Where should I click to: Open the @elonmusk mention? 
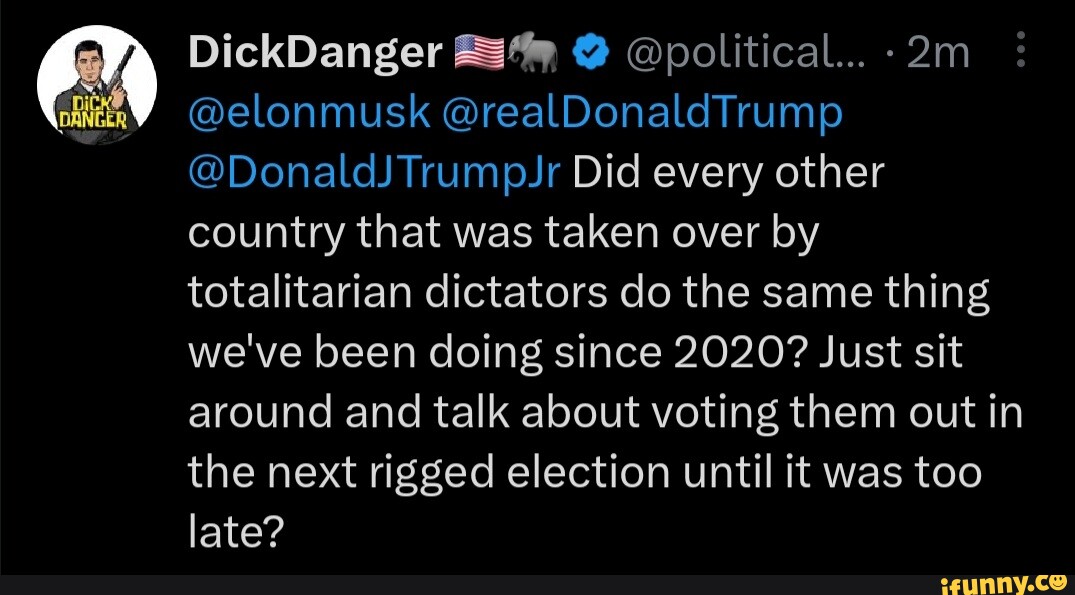click(311, 114)
